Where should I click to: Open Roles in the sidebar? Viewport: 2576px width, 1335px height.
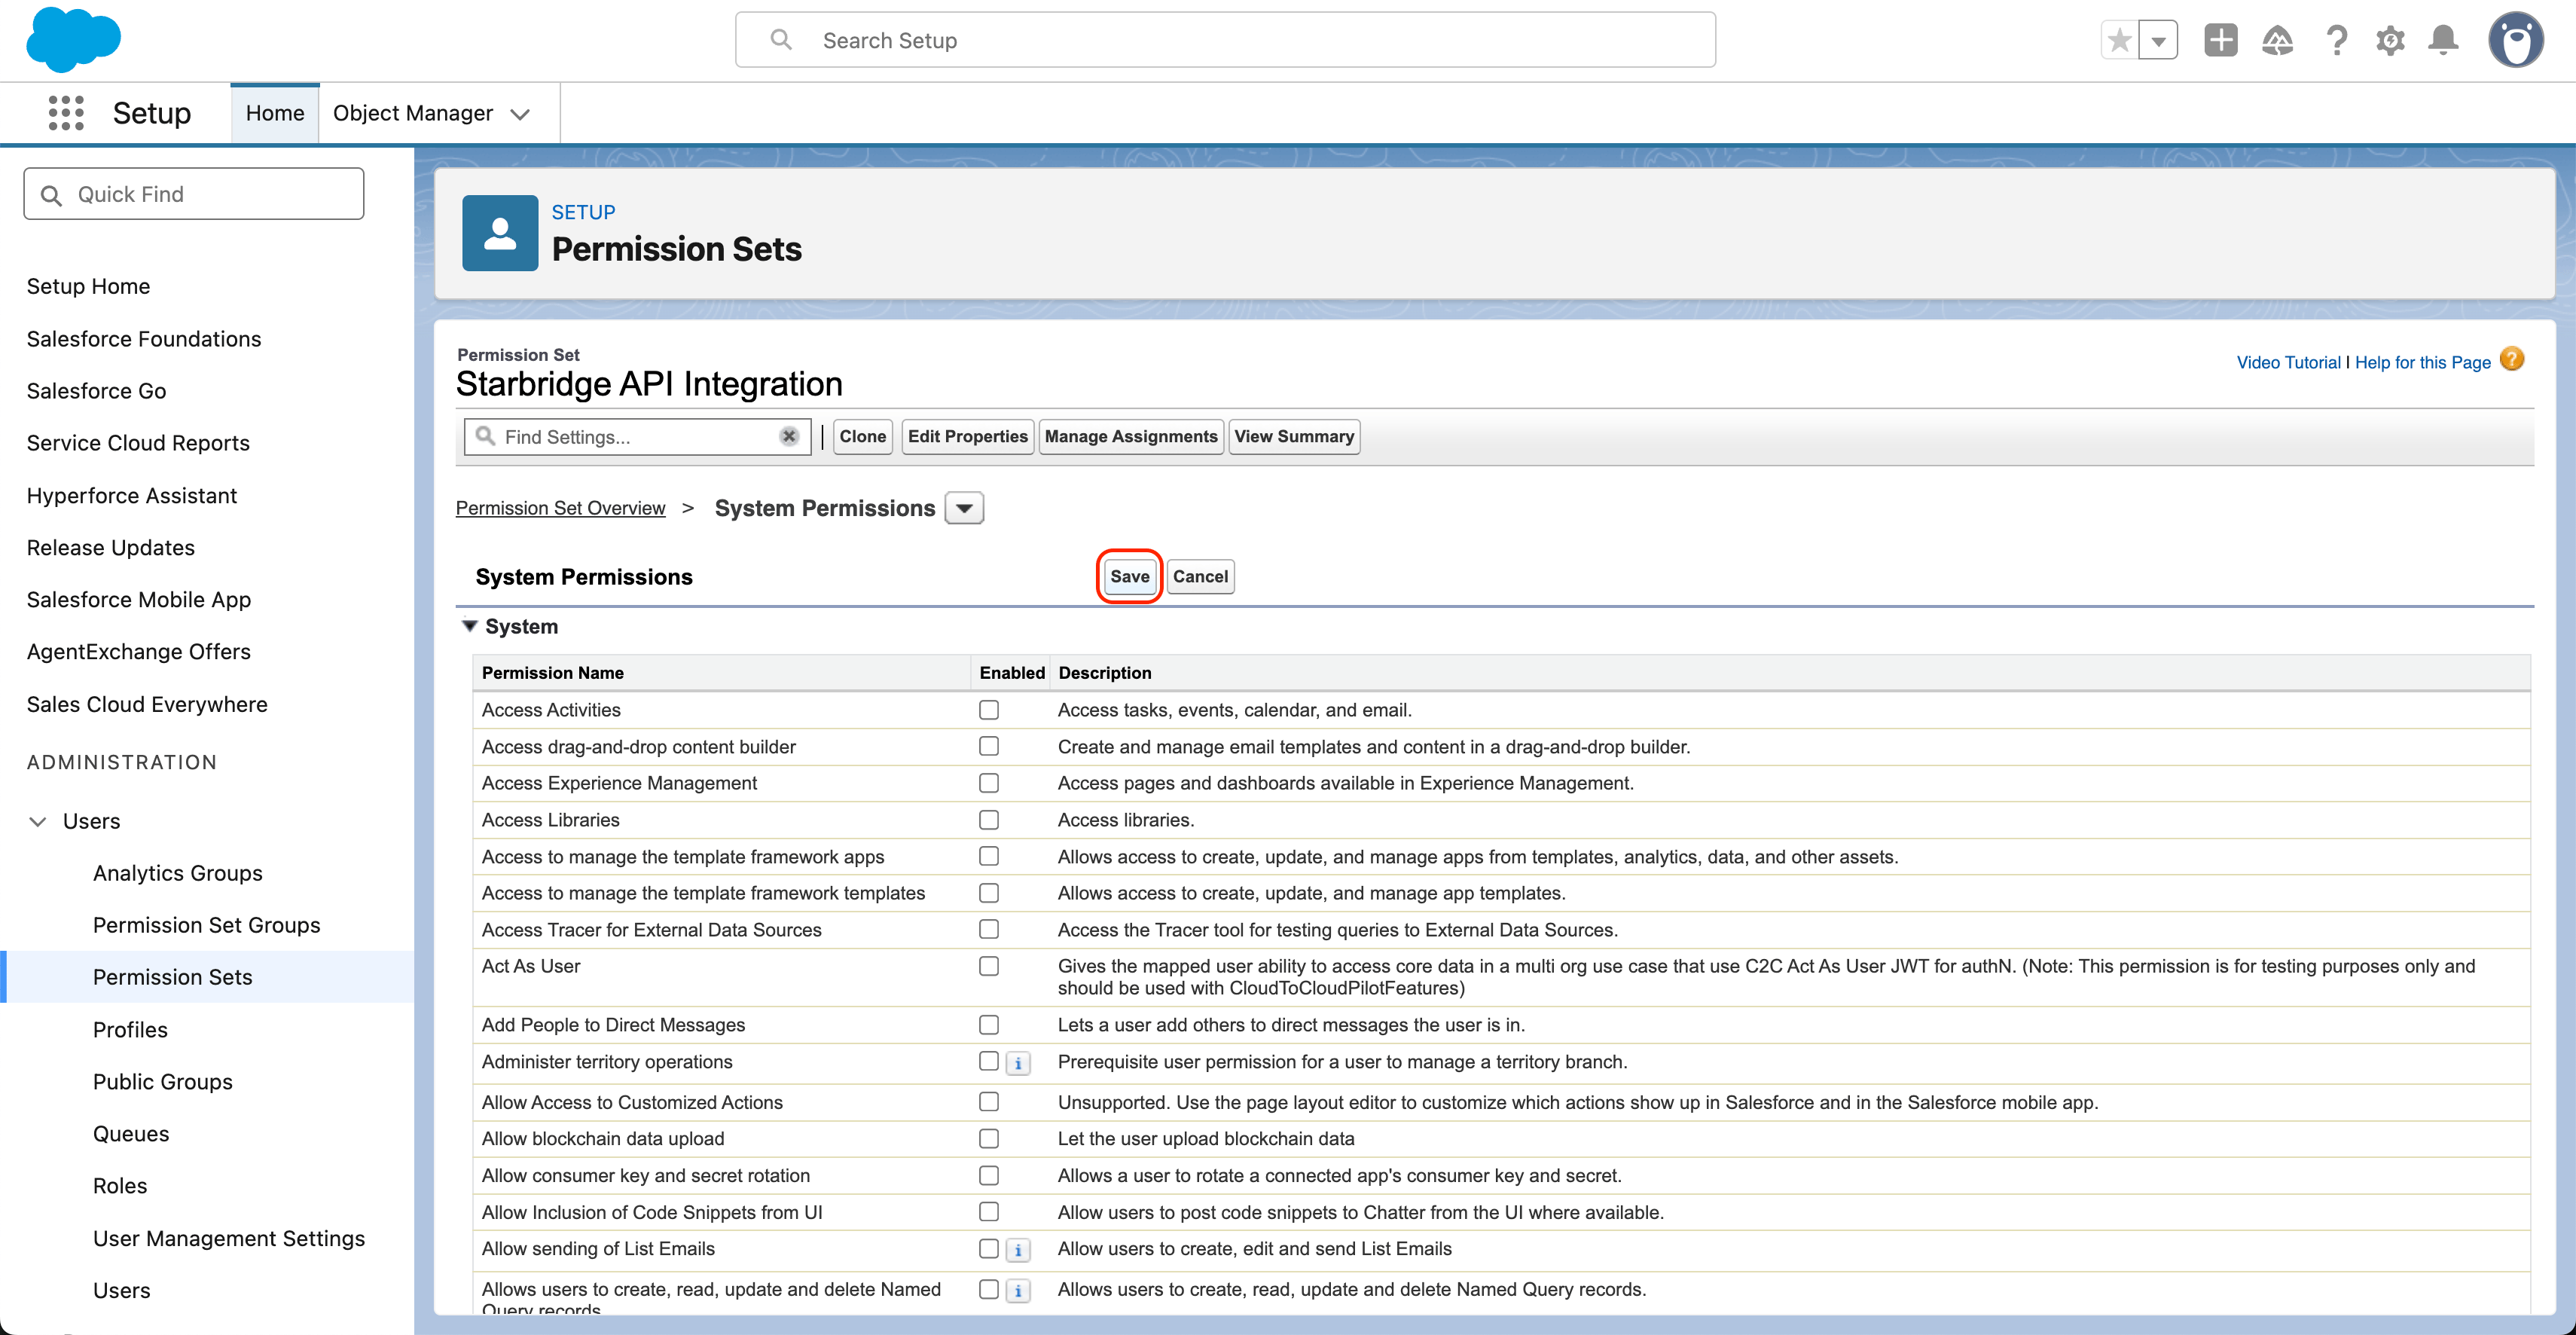click(120, 1186)
